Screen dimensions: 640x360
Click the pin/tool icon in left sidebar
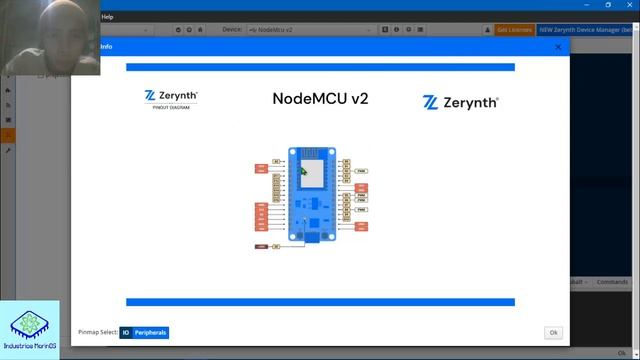[8, 151]
